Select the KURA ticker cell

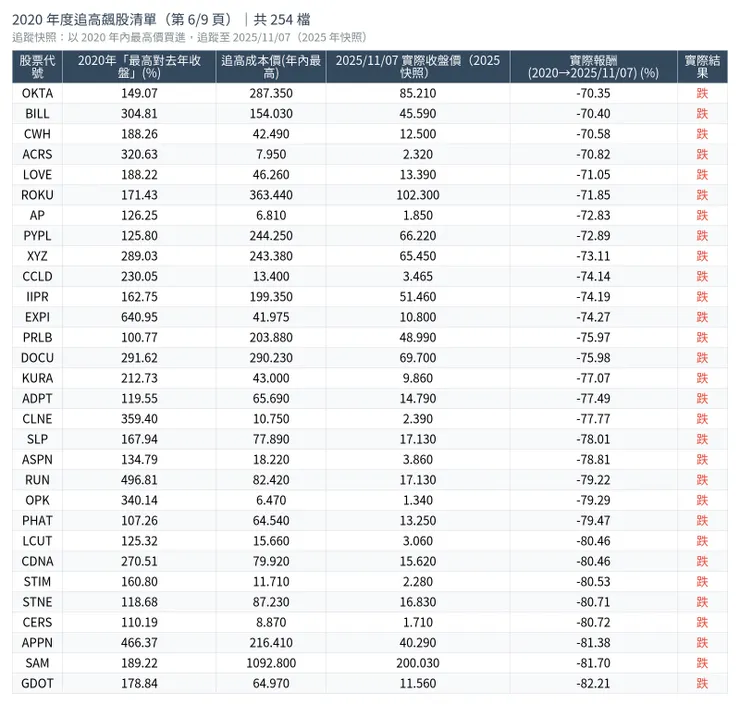(x=37, y=378)
